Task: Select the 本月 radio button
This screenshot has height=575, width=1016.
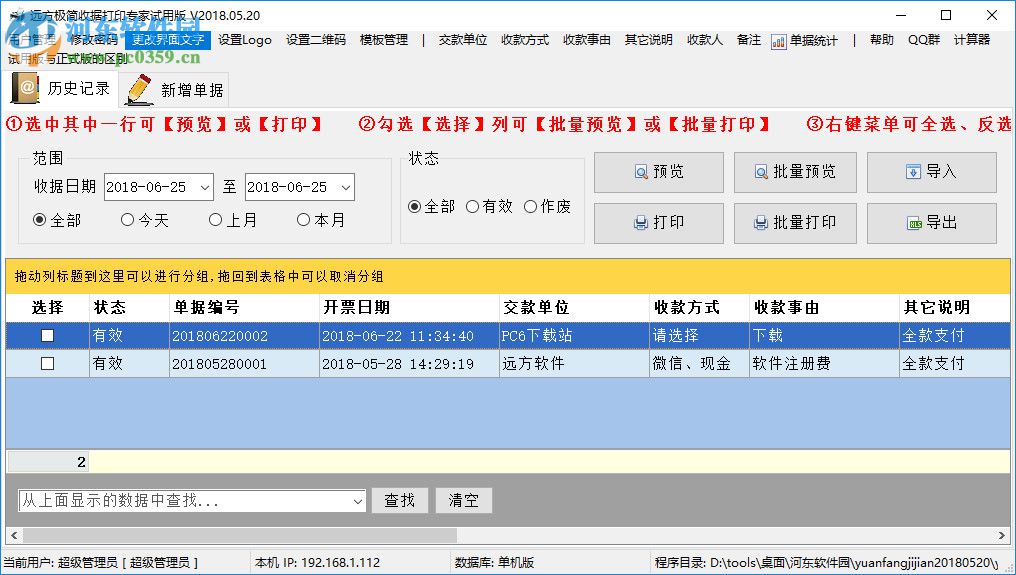Action: [x=303, y=220]
